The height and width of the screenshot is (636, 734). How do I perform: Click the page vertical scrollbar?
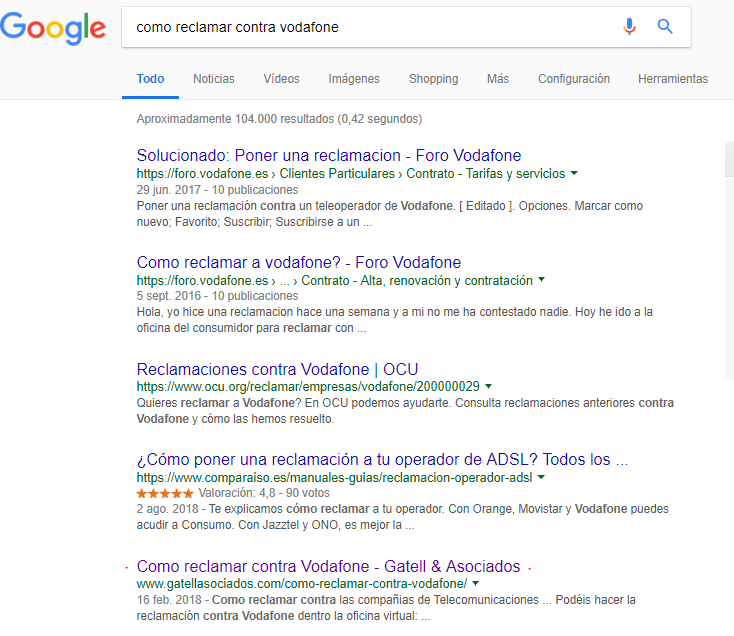point(729,260)
